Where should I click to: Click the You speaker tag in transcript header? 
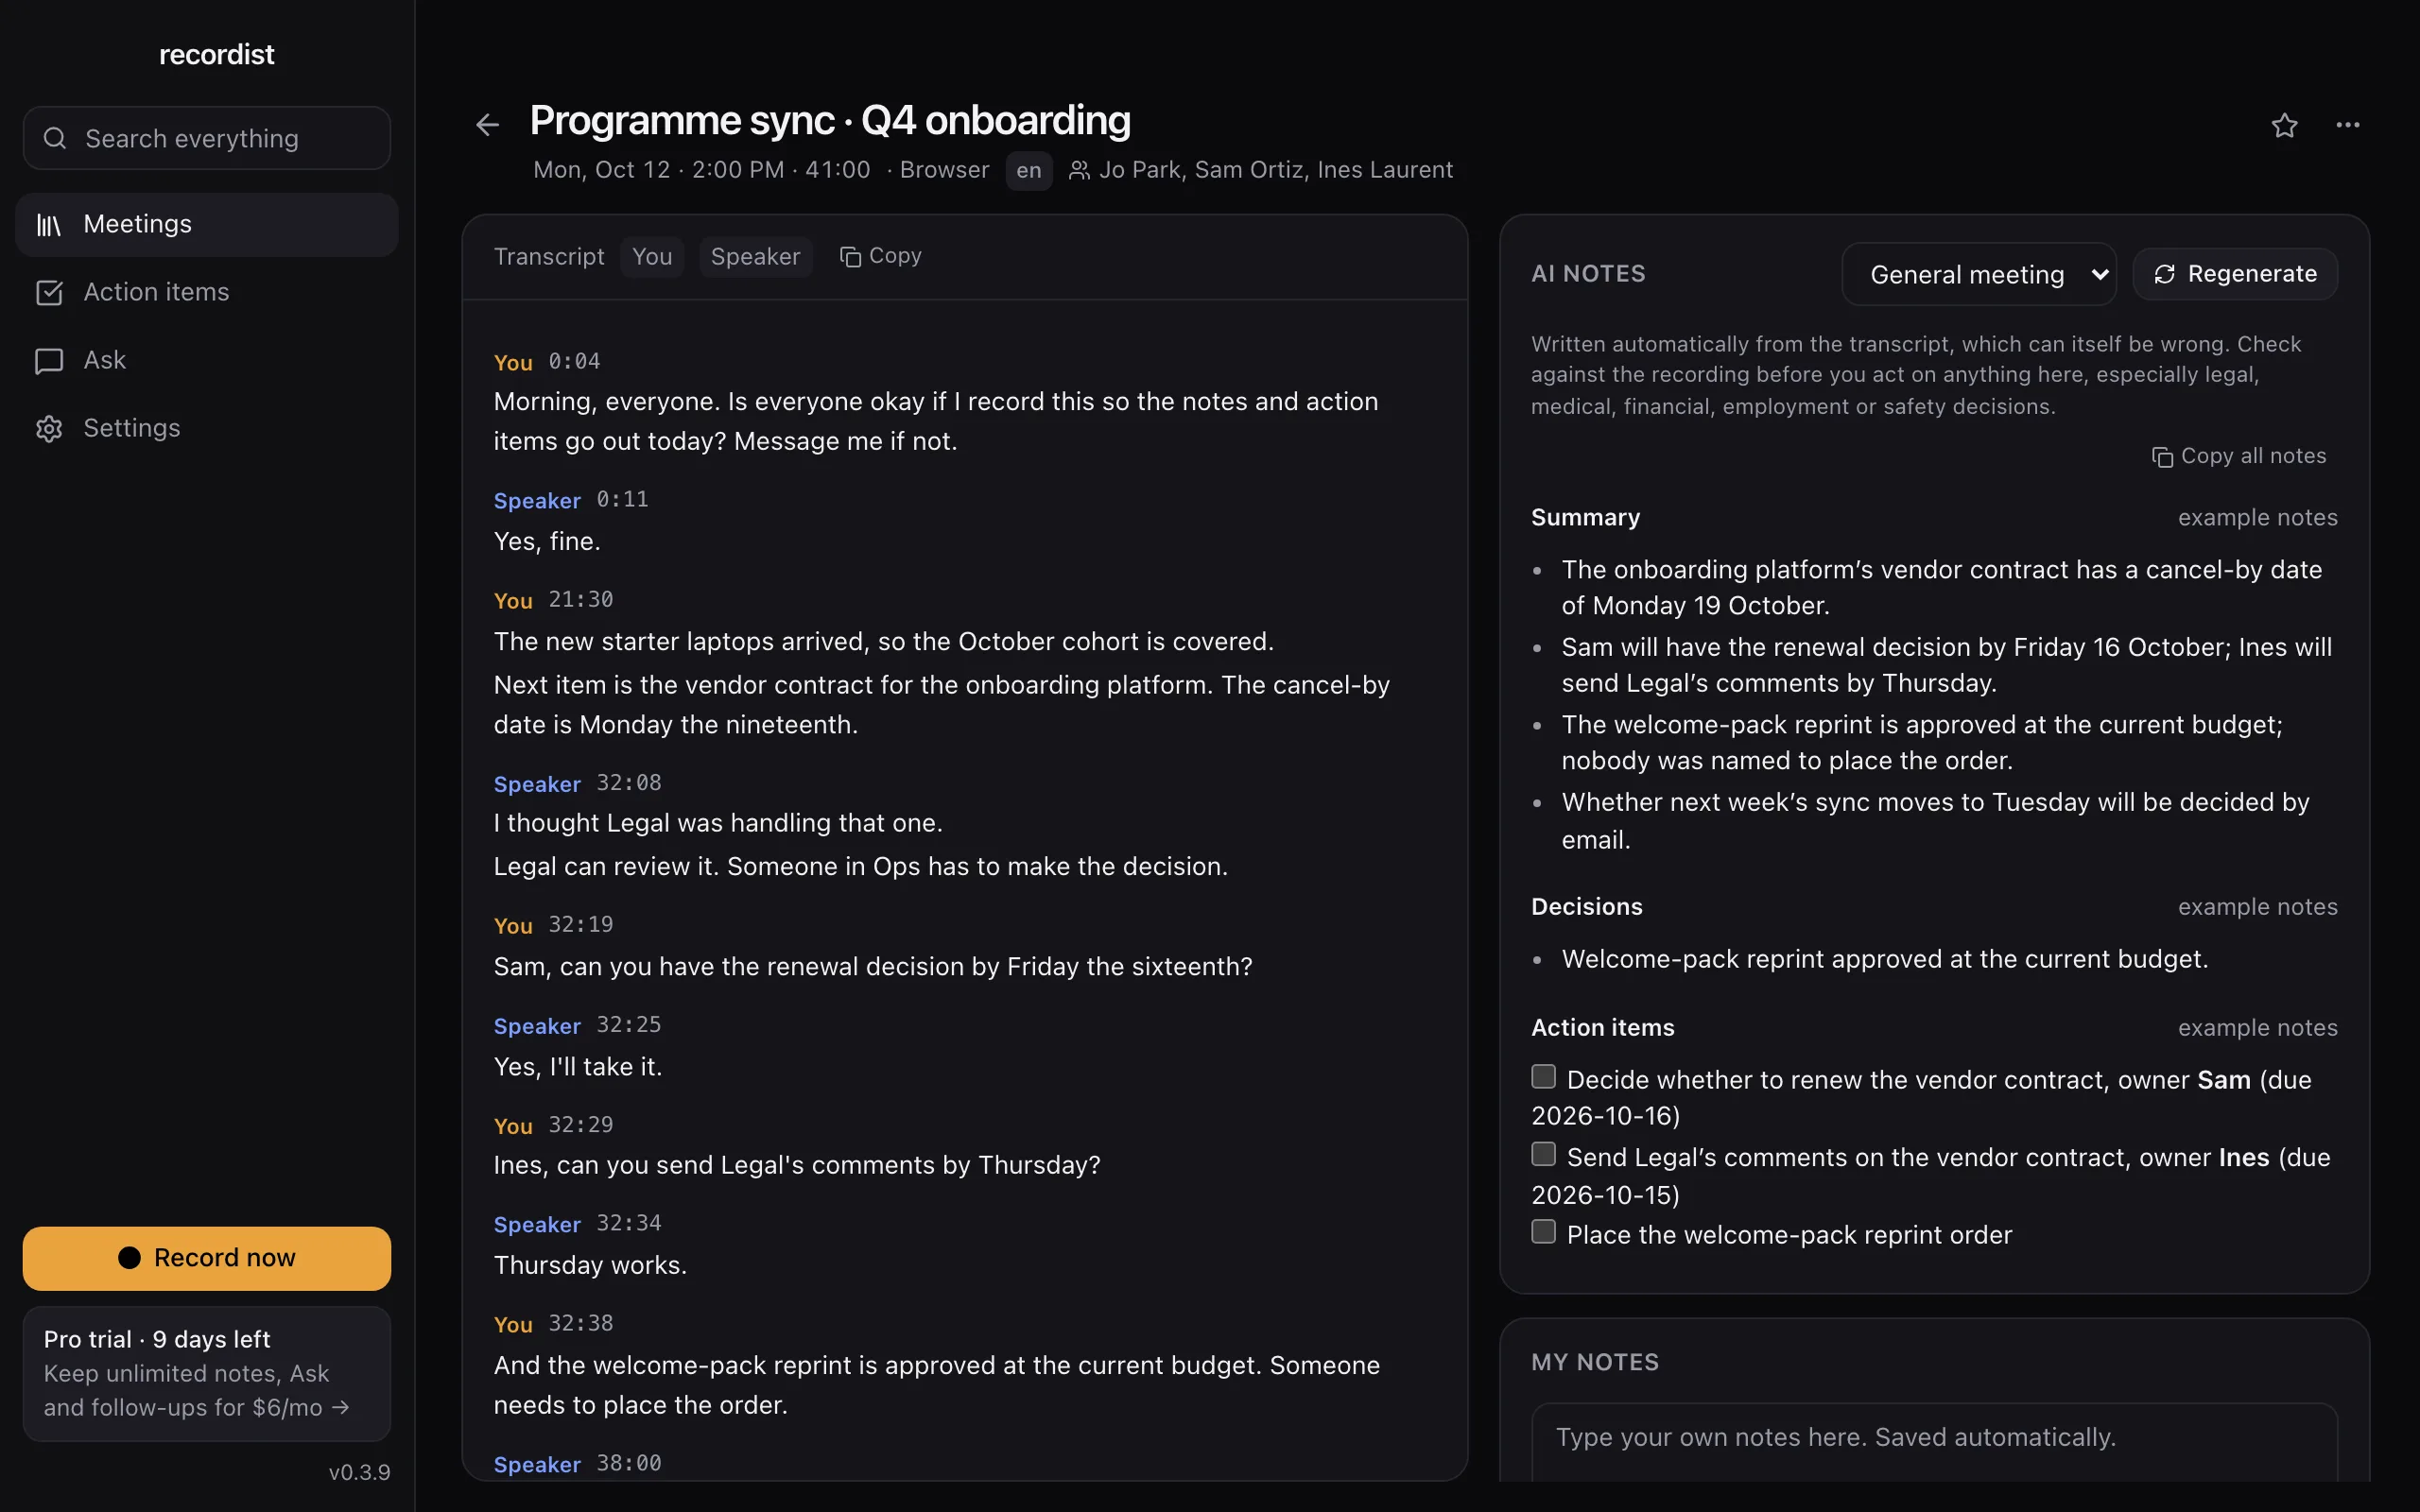652,257
